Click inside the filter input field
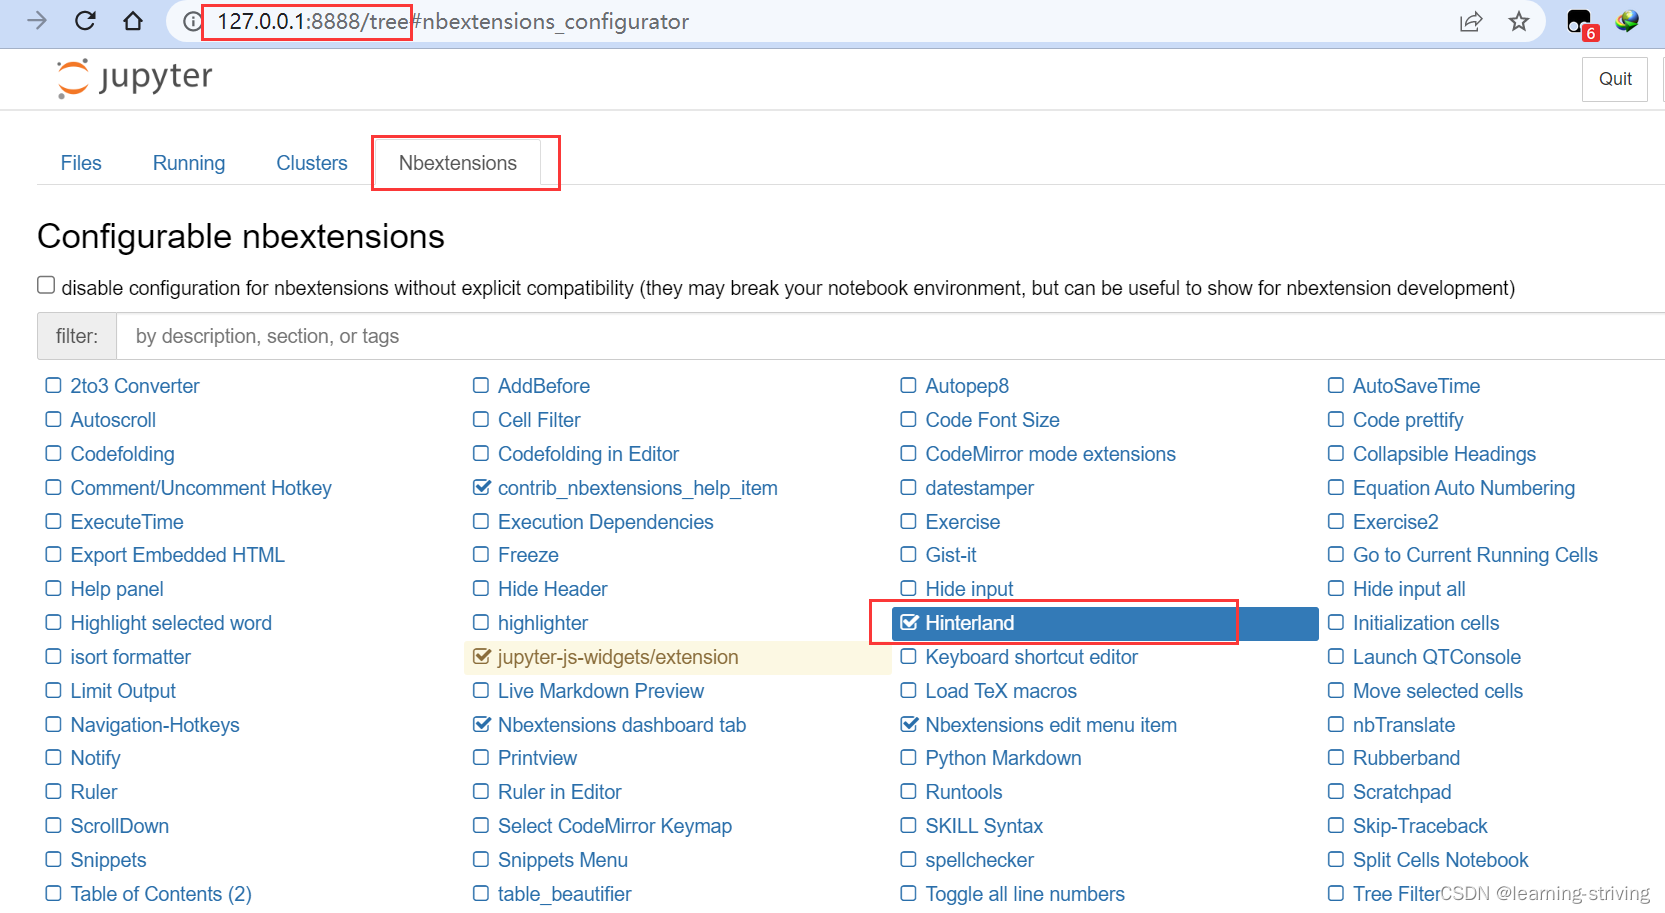Viewport: 1665px width, 913px height. click(x=400, y=336)
